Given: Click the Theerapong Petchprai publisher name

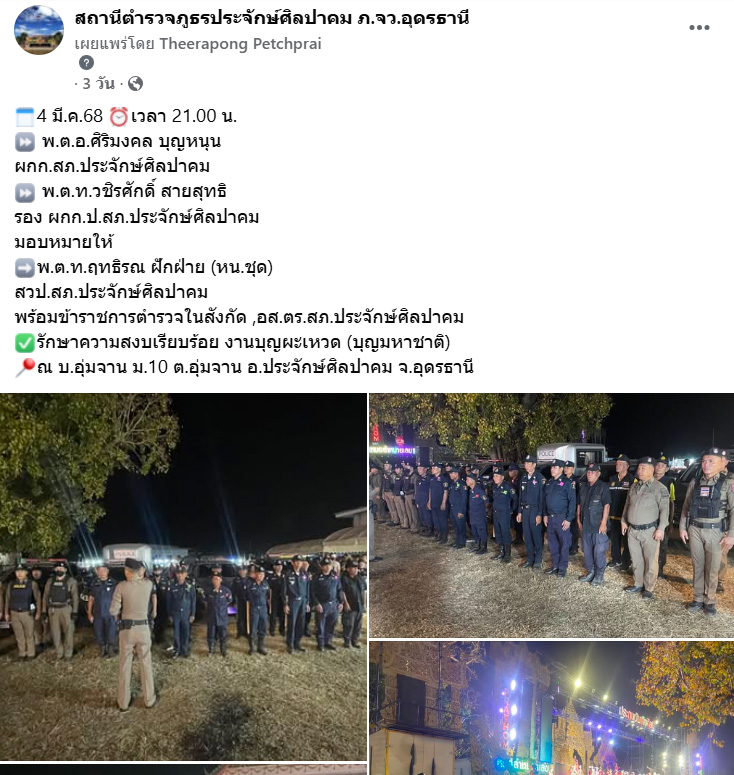Looking at the screenshot, I should click(x=240, y=43).
